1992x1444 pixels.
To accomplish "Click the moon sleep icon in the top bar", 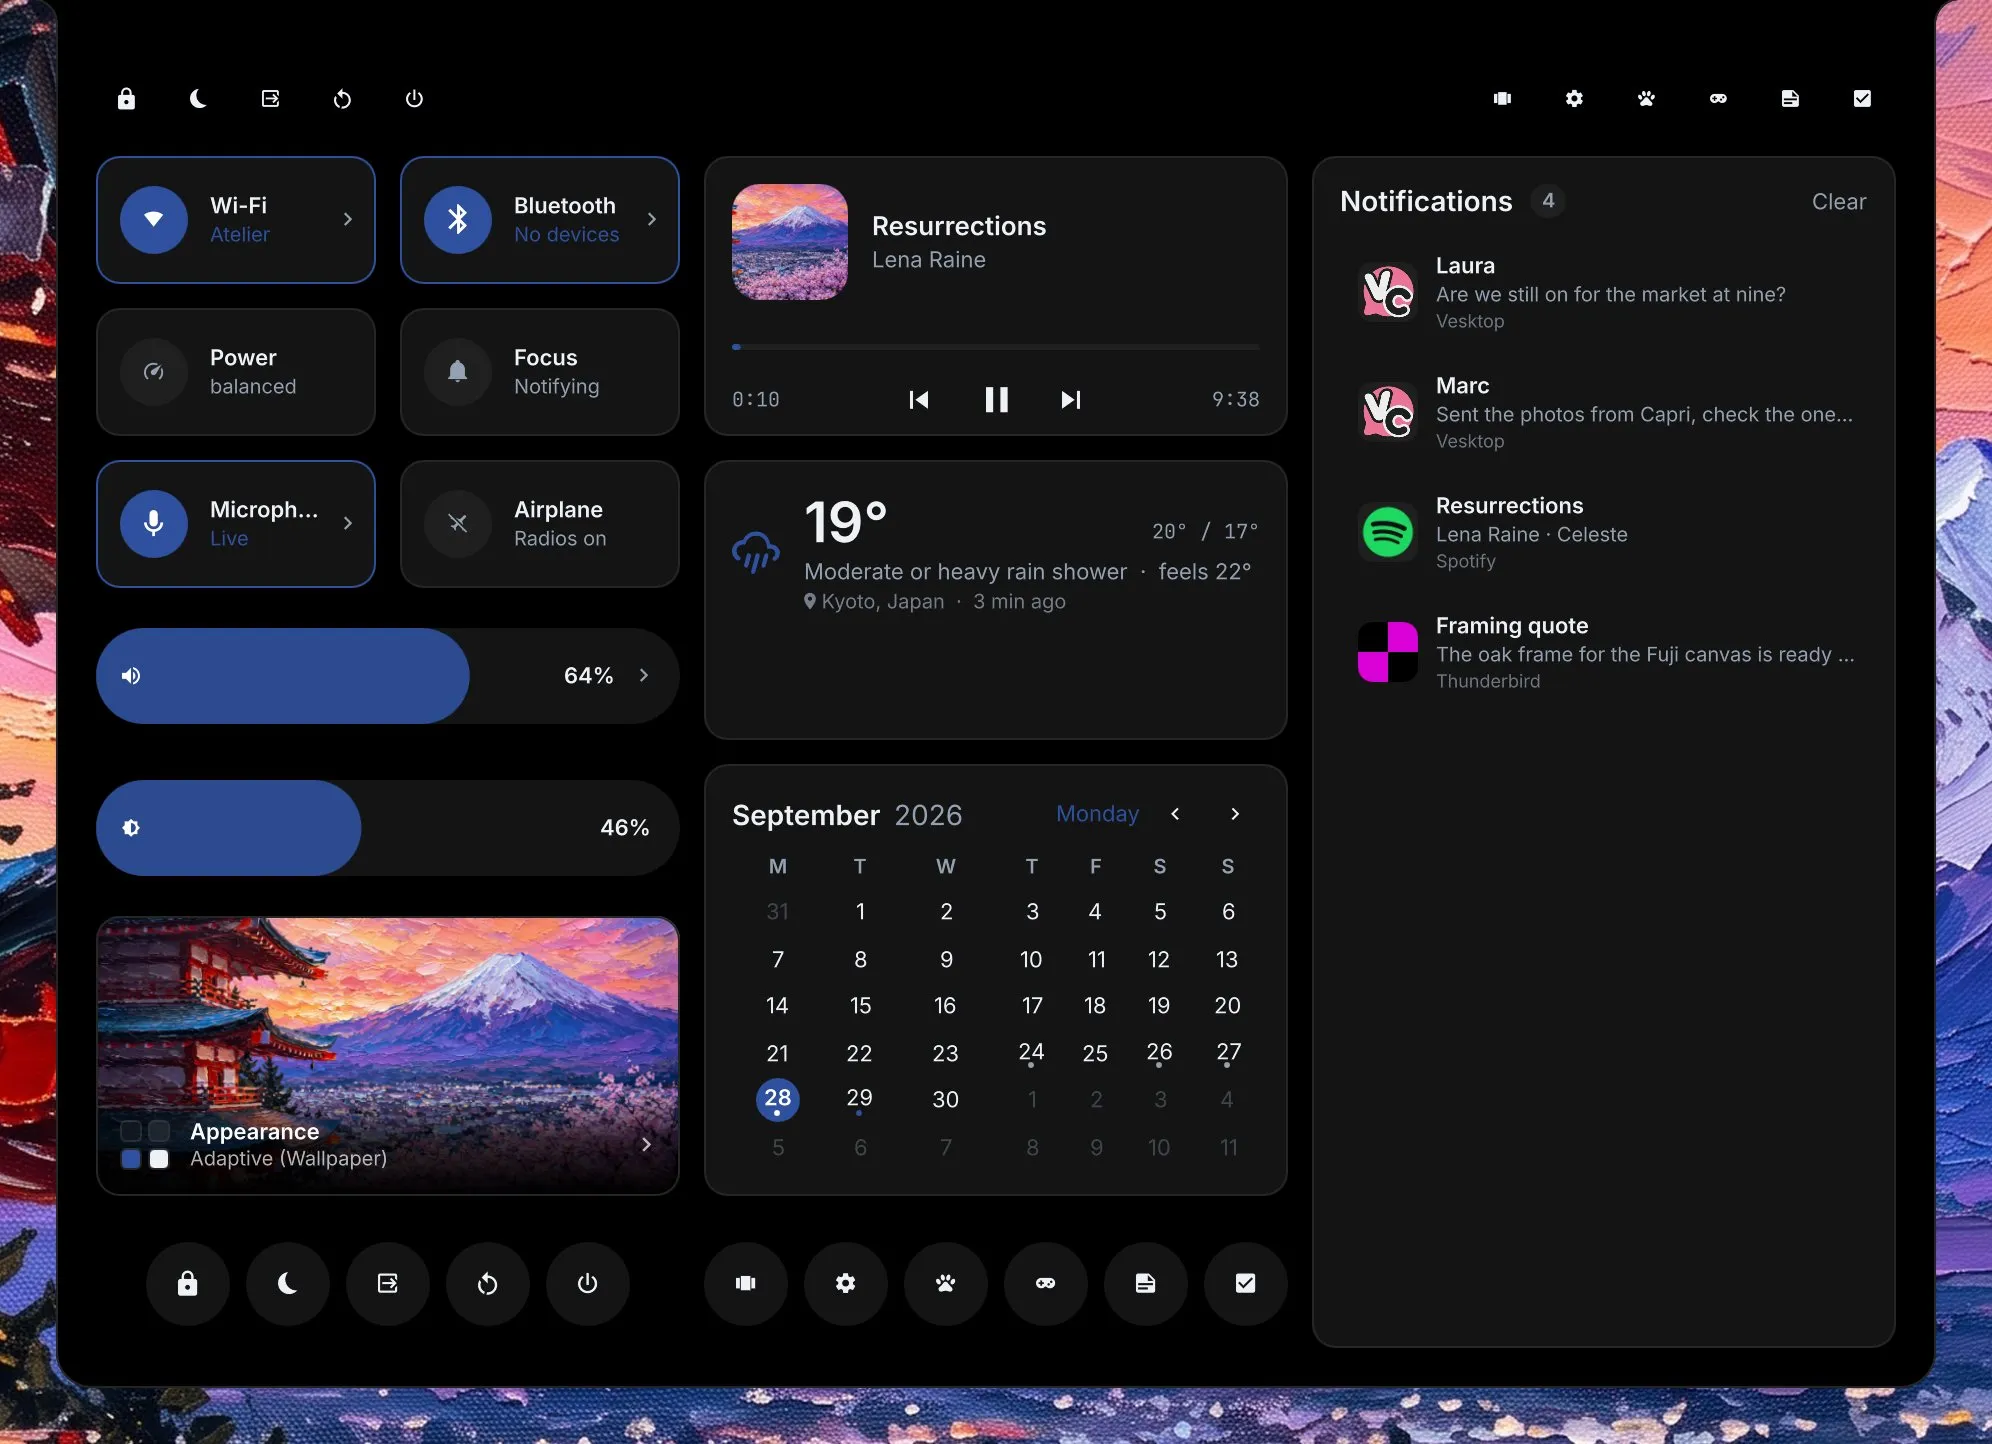I will [198, 99].
